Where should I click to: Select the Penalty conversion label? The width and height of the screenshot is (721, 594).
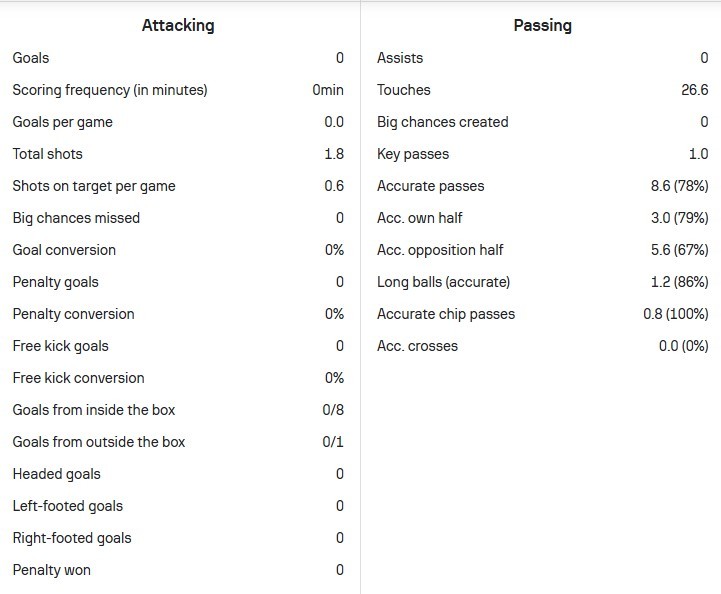tap(73, 314)
